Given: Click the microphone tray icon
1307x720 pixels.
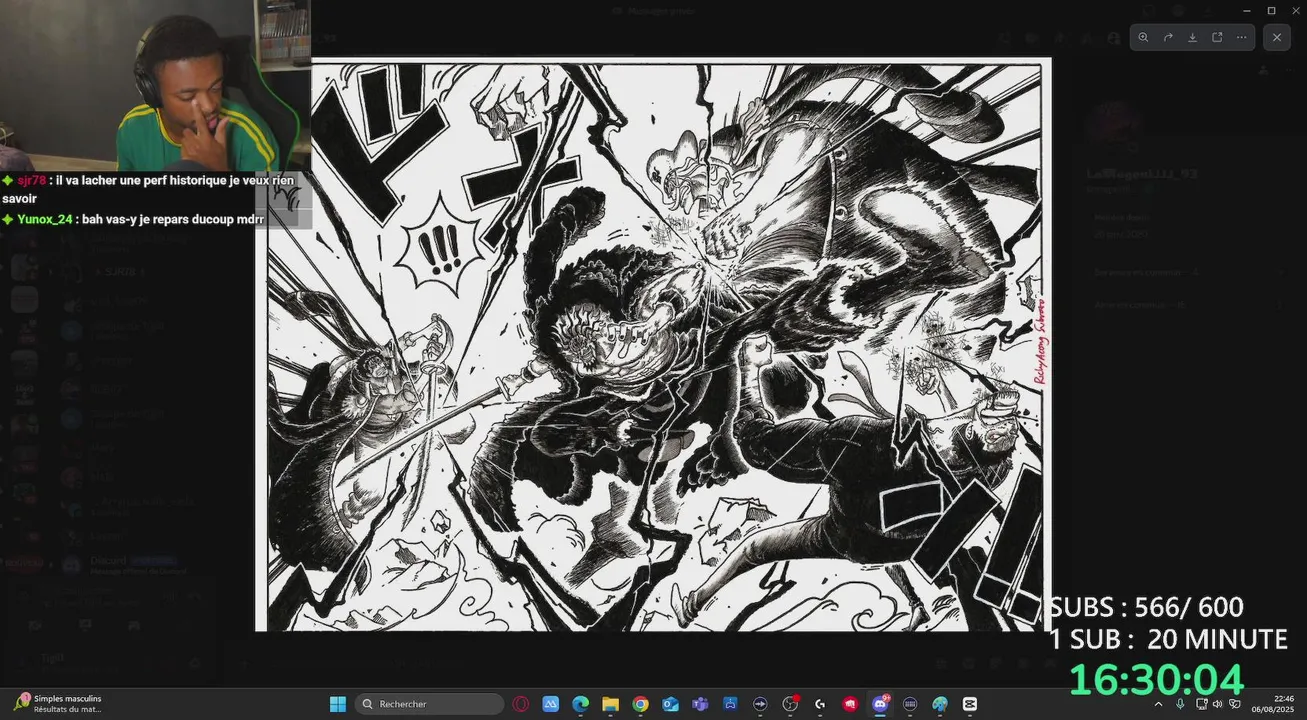Looking at the screenshot, I should click(1181, 704).
